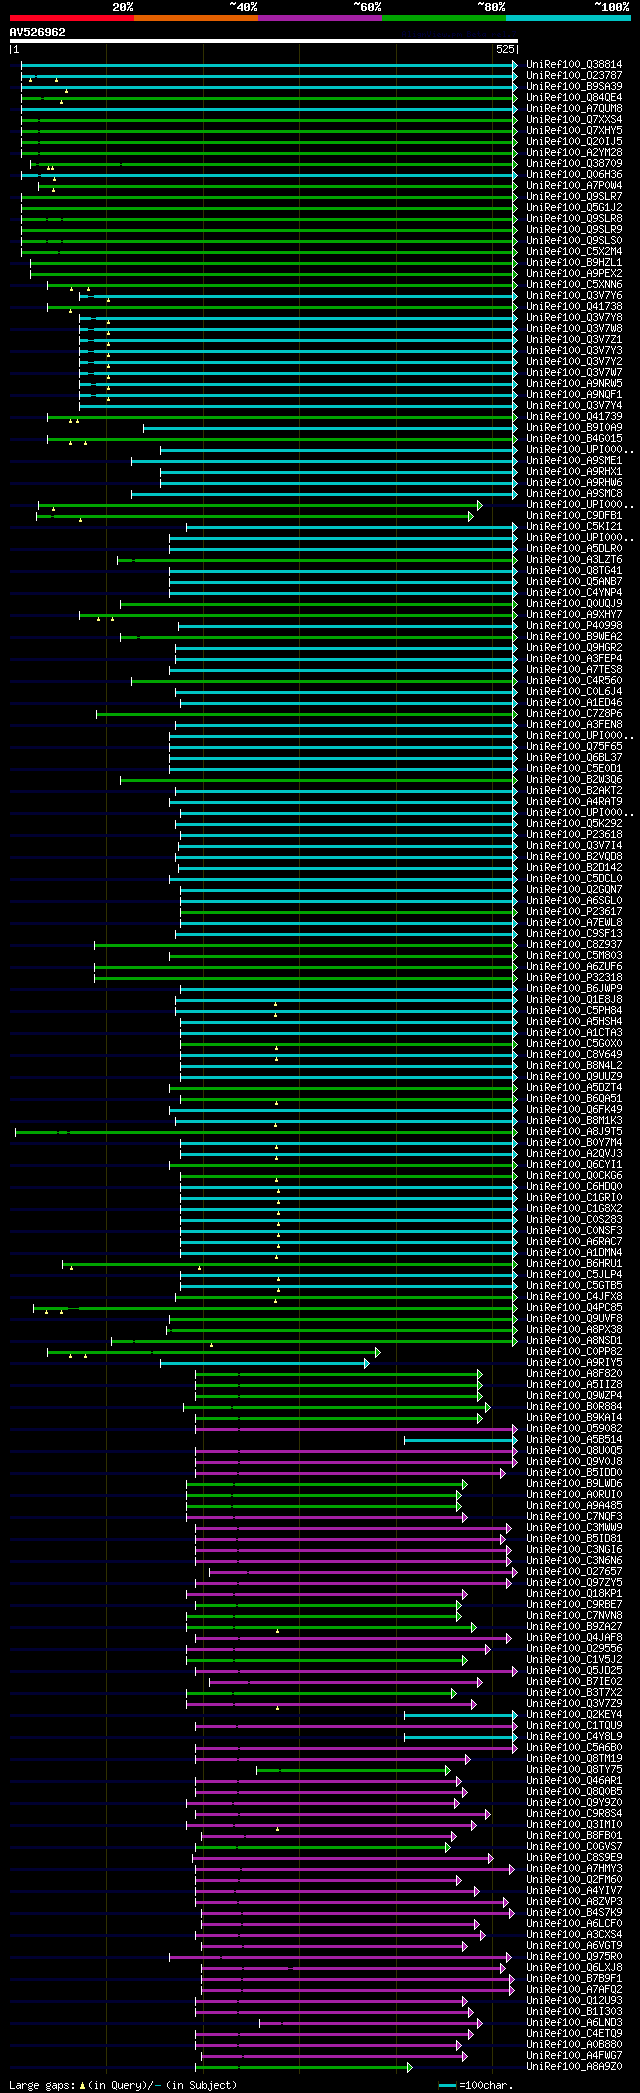Select the UniRef100_Q41739 label
The width and height of the screenshot is (640, 2093).
(574, 417)
